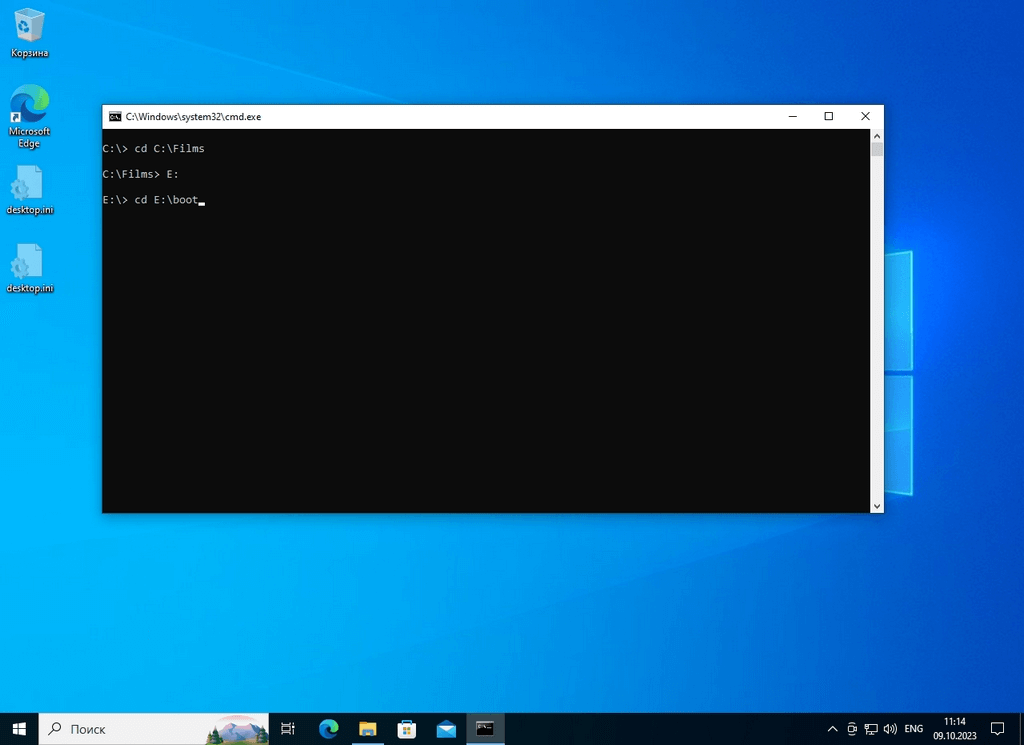Show hidden system tray icons

(x=832, y=729)
